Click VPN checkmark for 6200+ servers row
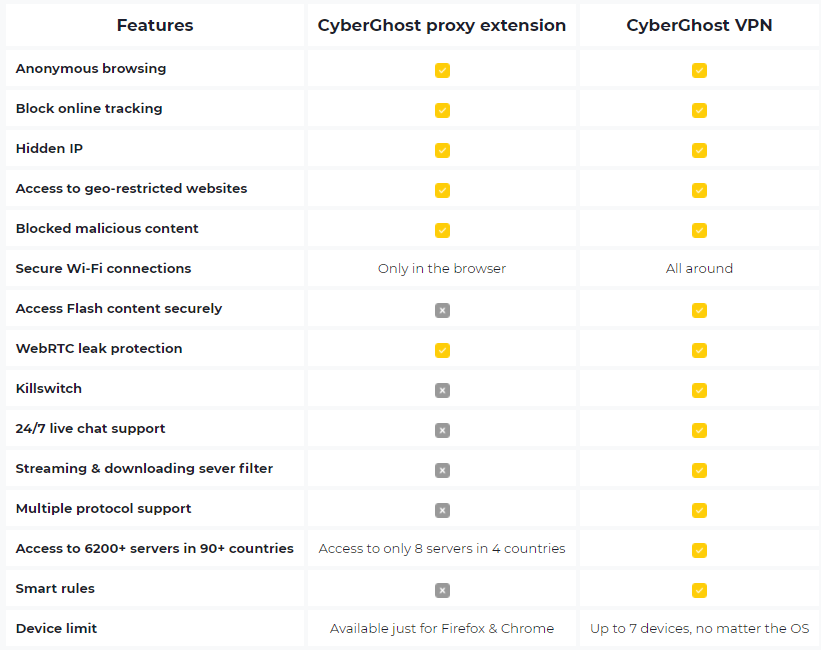The image size is (821, 650). pos(699,550)
